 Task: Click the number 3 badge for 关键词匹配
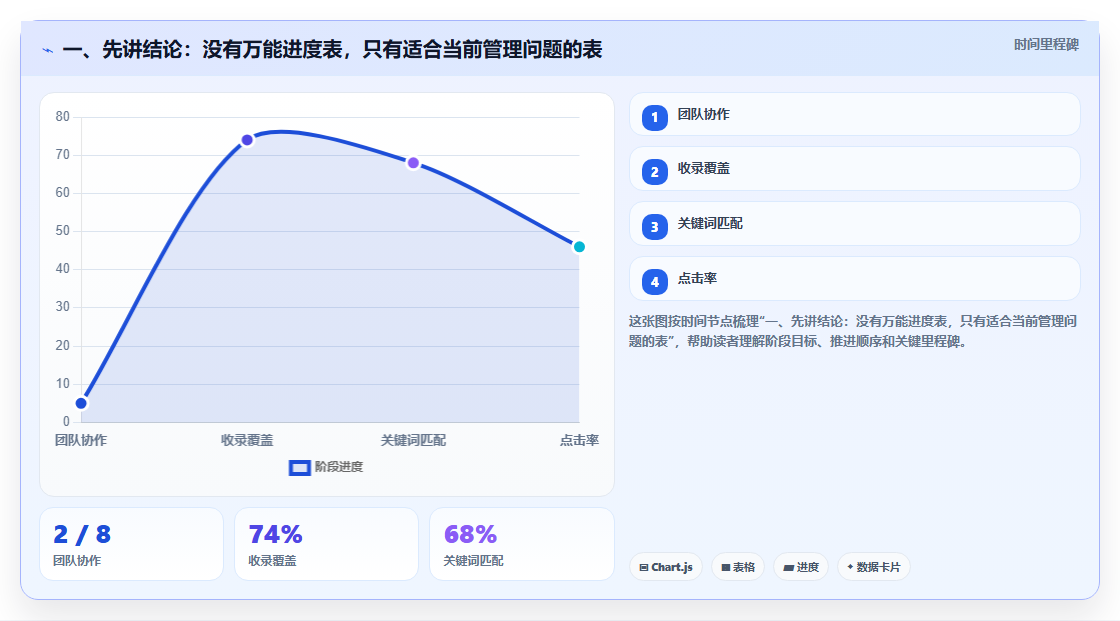(654, 227)
